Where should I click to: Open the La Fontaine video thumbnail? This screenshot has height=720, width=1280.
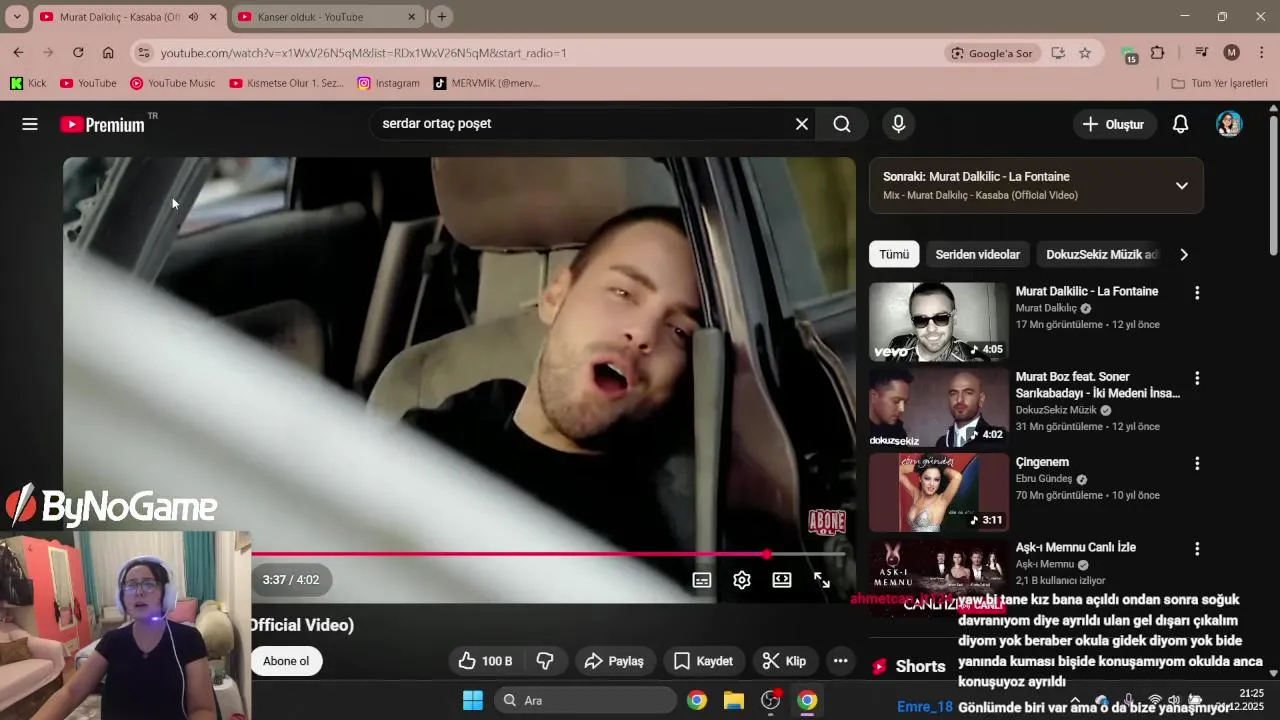(x=939, y=321)
